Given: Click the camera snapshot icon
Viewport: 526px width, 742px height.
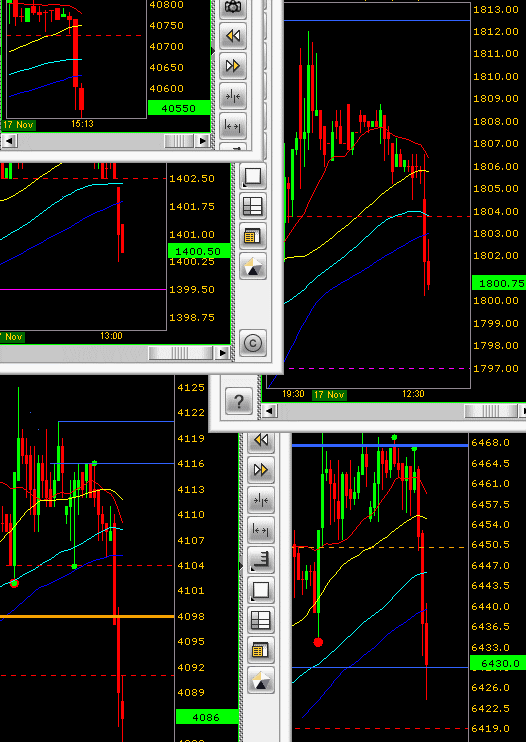Looking at the screenshot, I should point(233,8).
